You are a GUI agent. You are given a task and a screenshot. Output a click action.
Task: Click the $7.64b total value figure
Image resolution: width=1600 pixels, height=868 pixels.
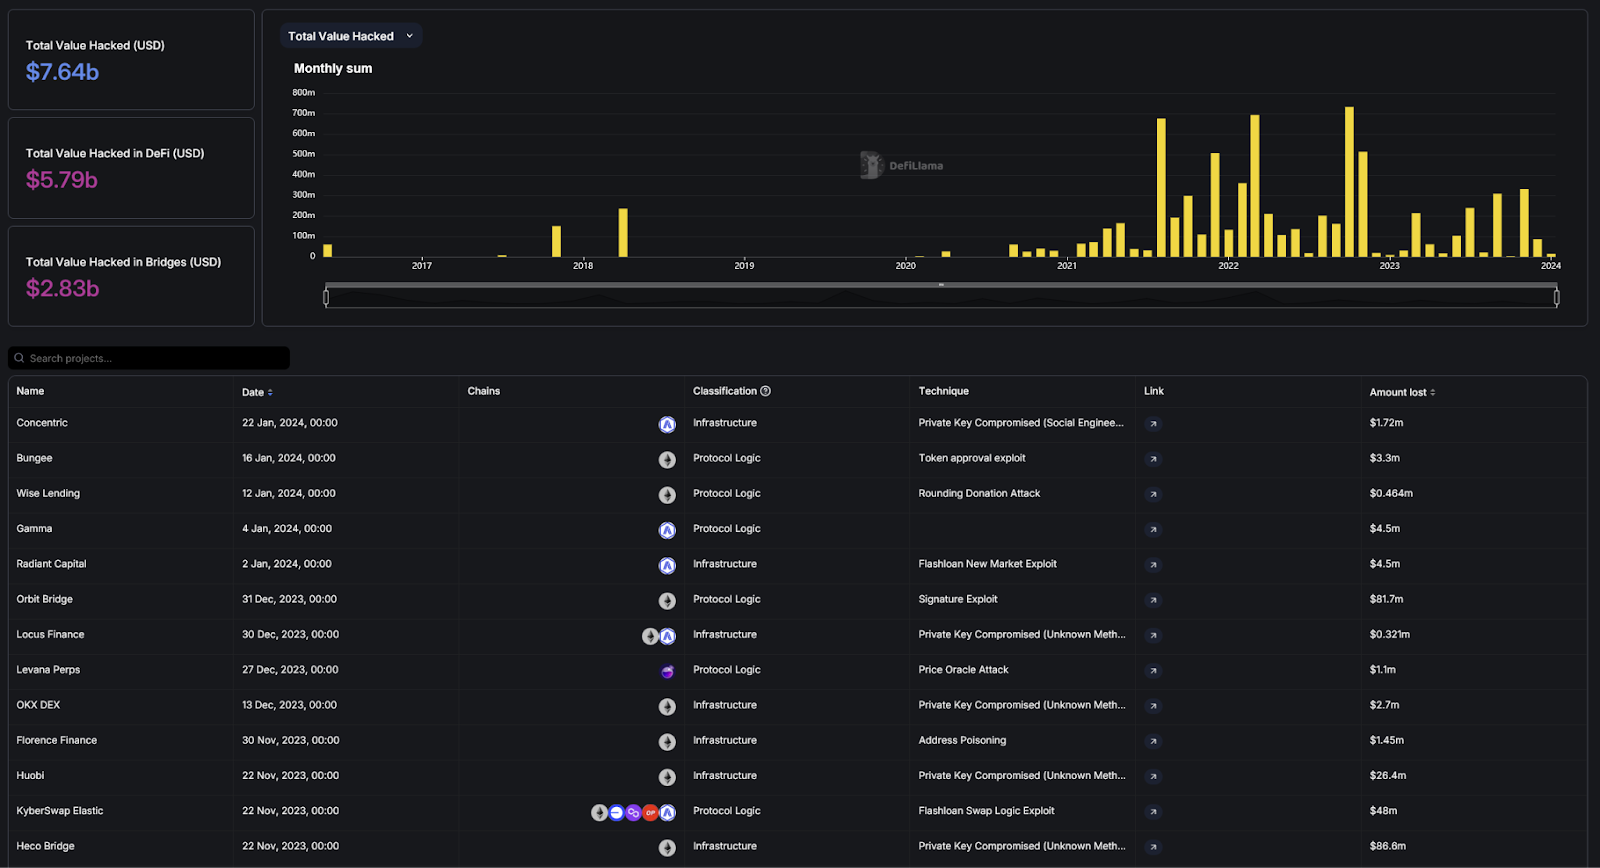[x=62, y=72]
